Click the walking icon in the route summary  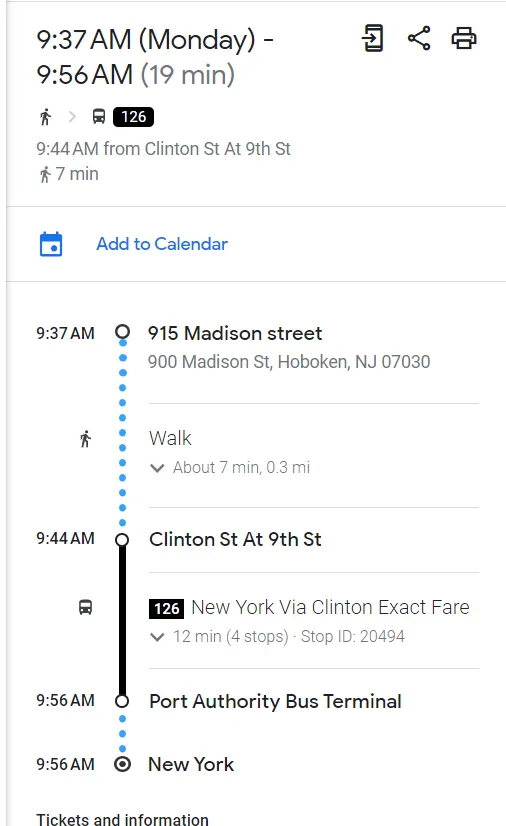coord(46,117)
